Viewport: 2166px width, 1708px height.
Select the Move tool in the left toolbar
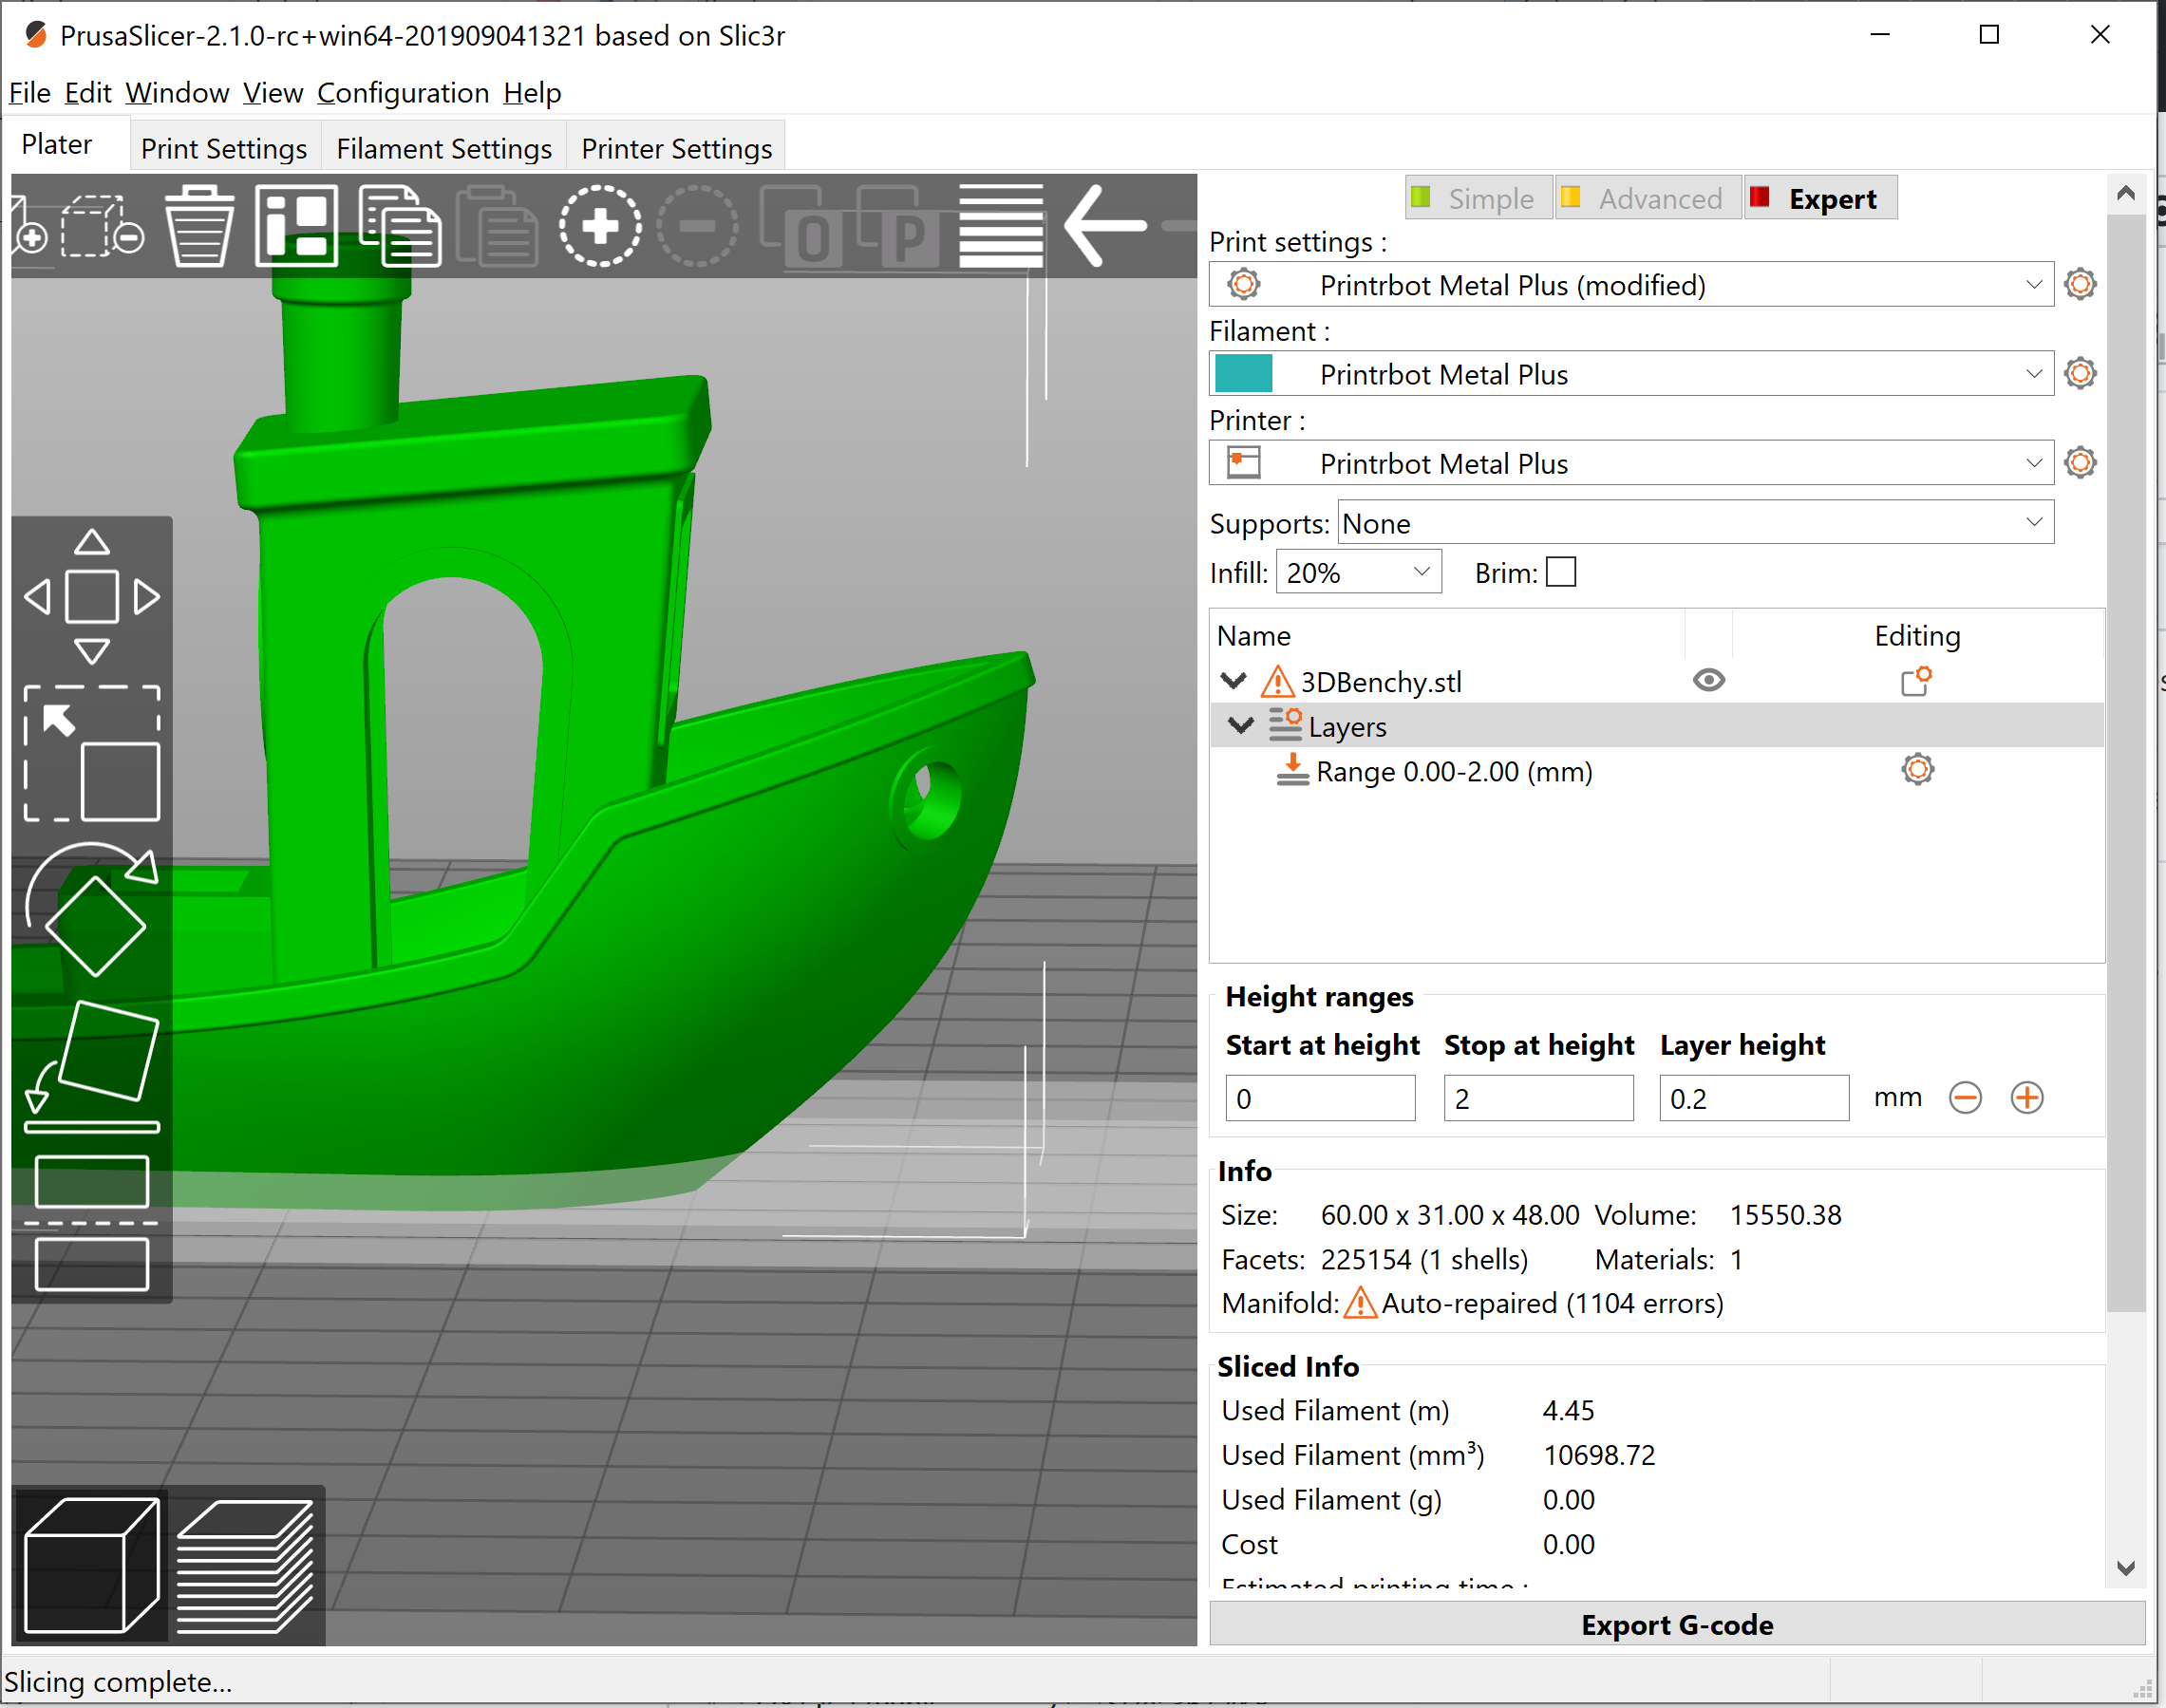pos(92,595)
